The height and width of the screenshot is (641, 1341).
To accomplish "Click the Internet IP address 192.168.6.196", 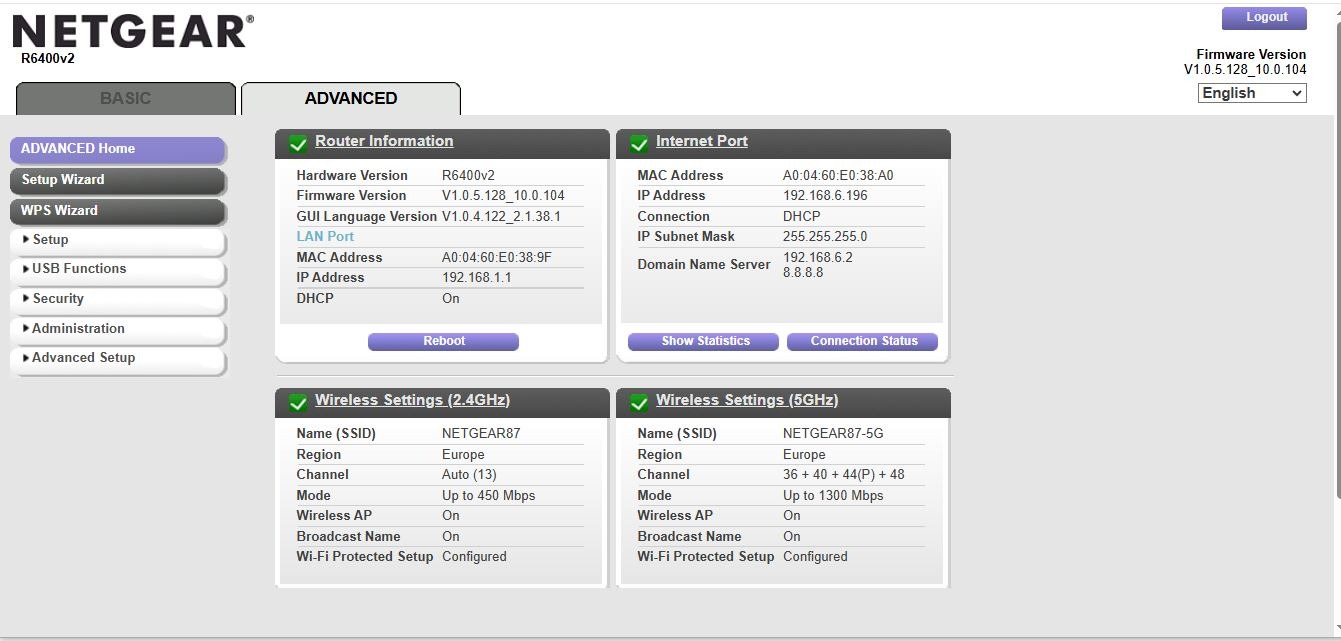I will [825, 196].
